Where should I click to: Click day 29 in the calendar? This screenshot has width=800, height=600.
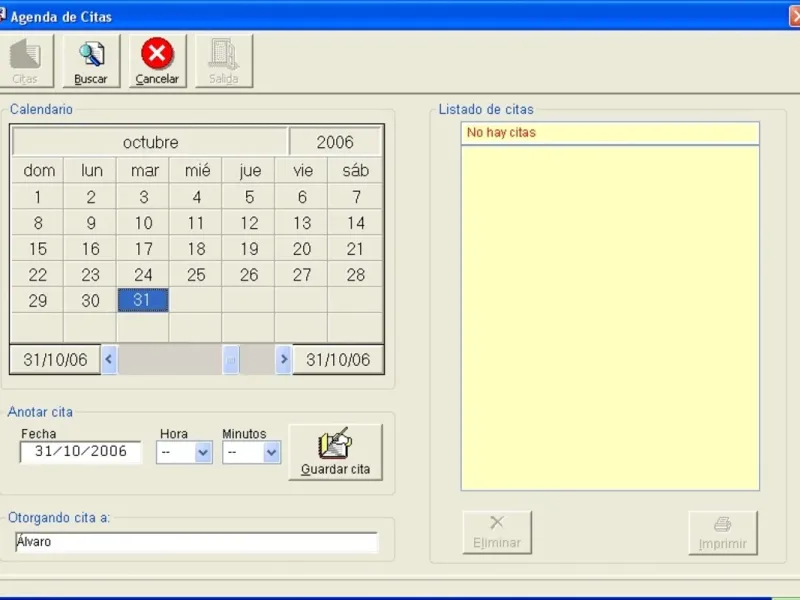pos(38,300)
